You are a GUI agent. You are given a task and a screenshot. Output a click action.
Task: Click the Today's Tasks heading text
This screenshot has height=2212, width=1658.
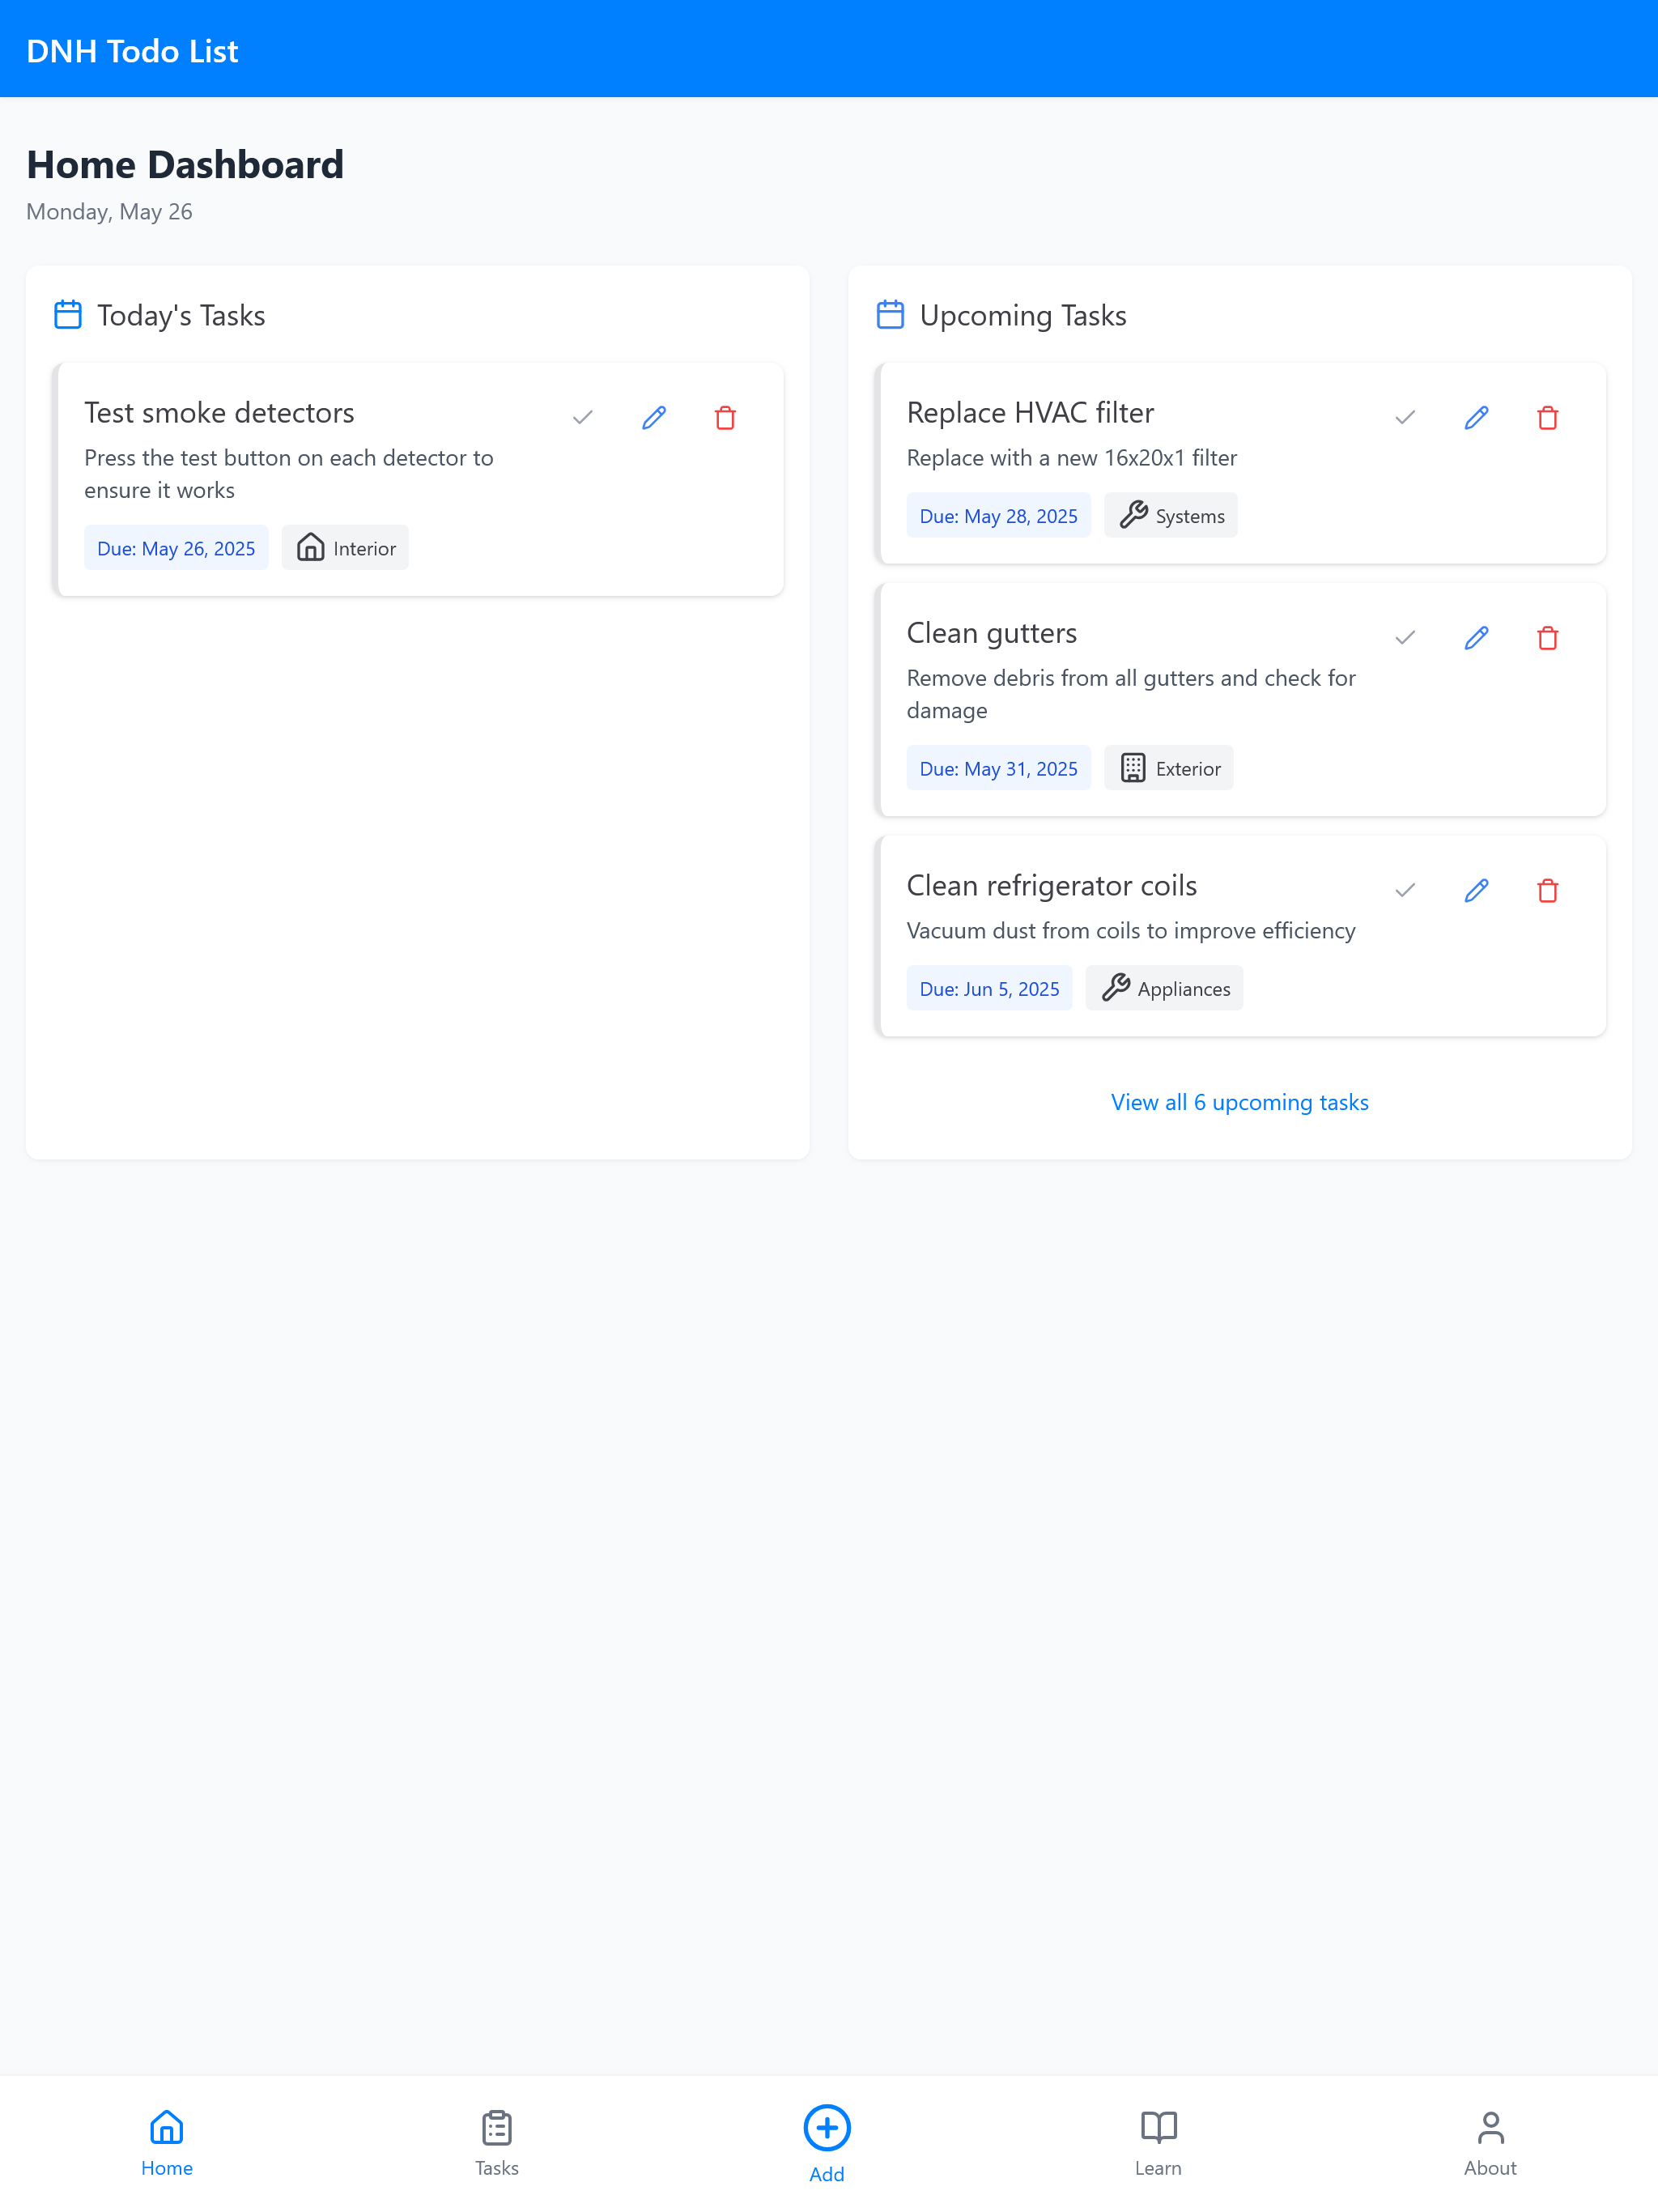coord(181,316)
